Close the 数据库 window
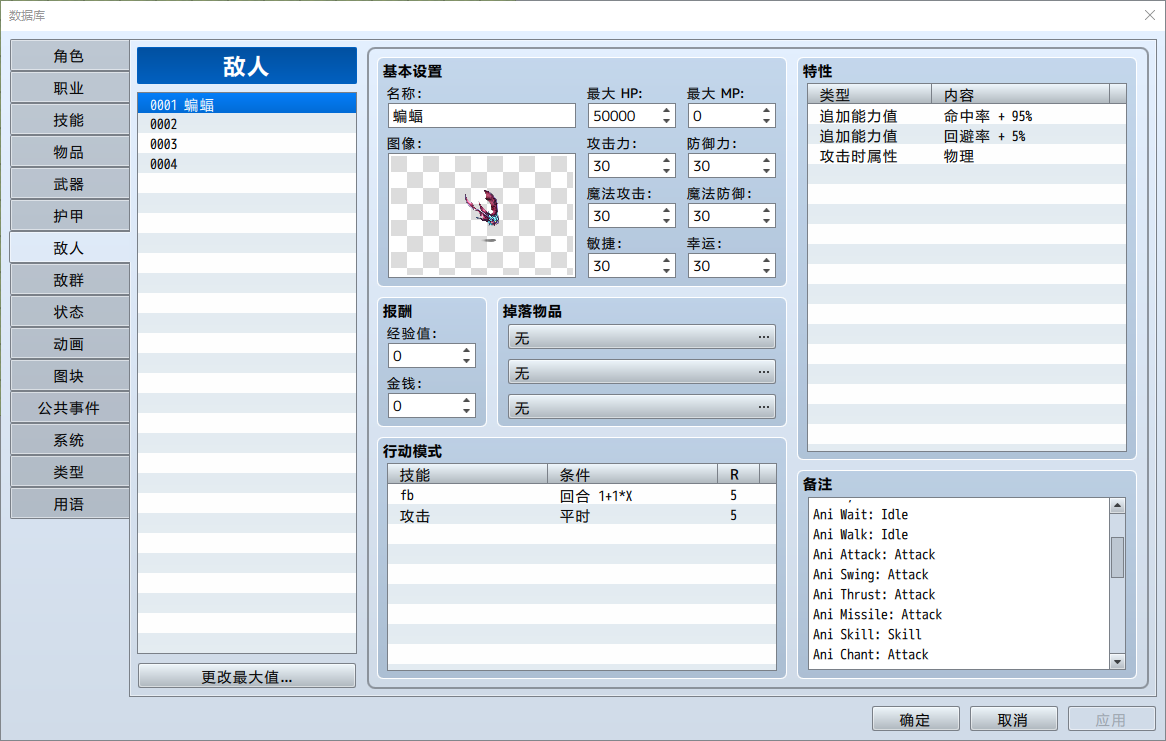Screen dimensions: 1166x741 (x=1149, y=15)
